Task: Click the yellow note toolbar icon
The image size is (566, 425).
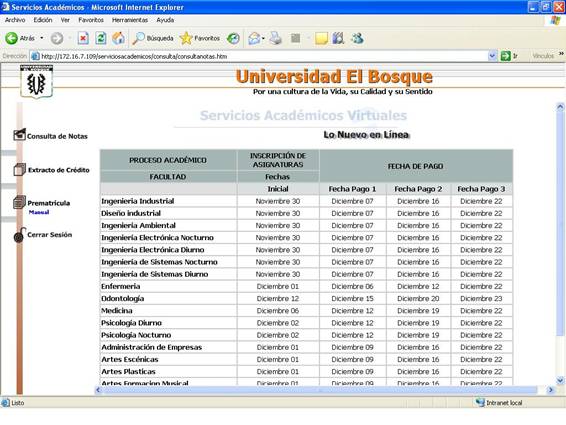Action: (x=321, y=38)
